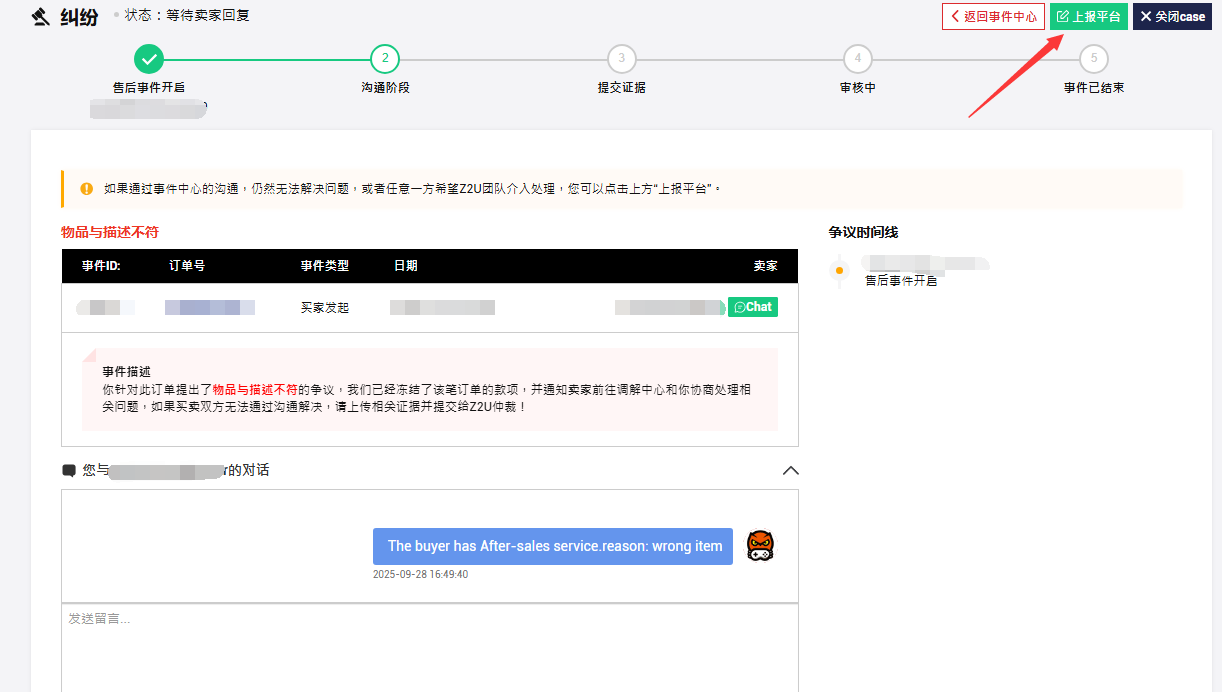Open Chat with the seller
The width and height of the screenshot is (1222, 692).
753,307
